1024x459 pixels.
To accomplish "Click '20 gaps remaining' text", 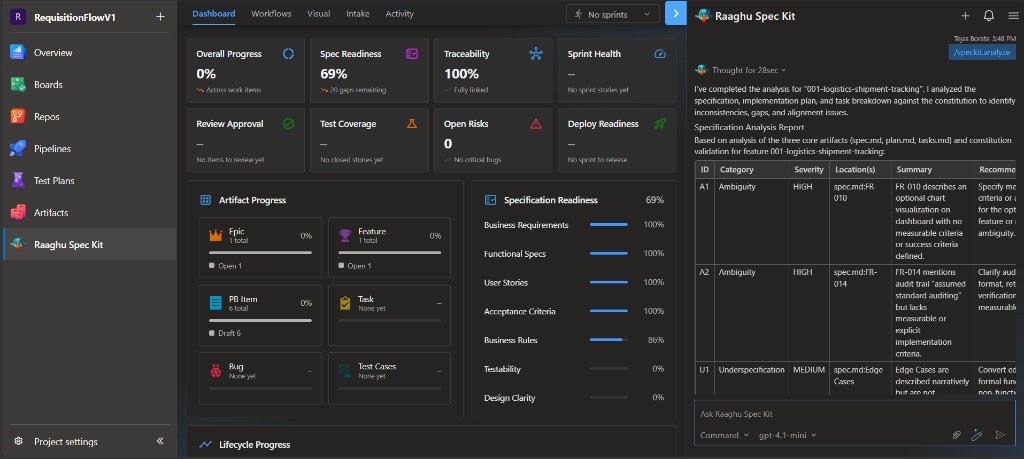I will pos(358,90).
